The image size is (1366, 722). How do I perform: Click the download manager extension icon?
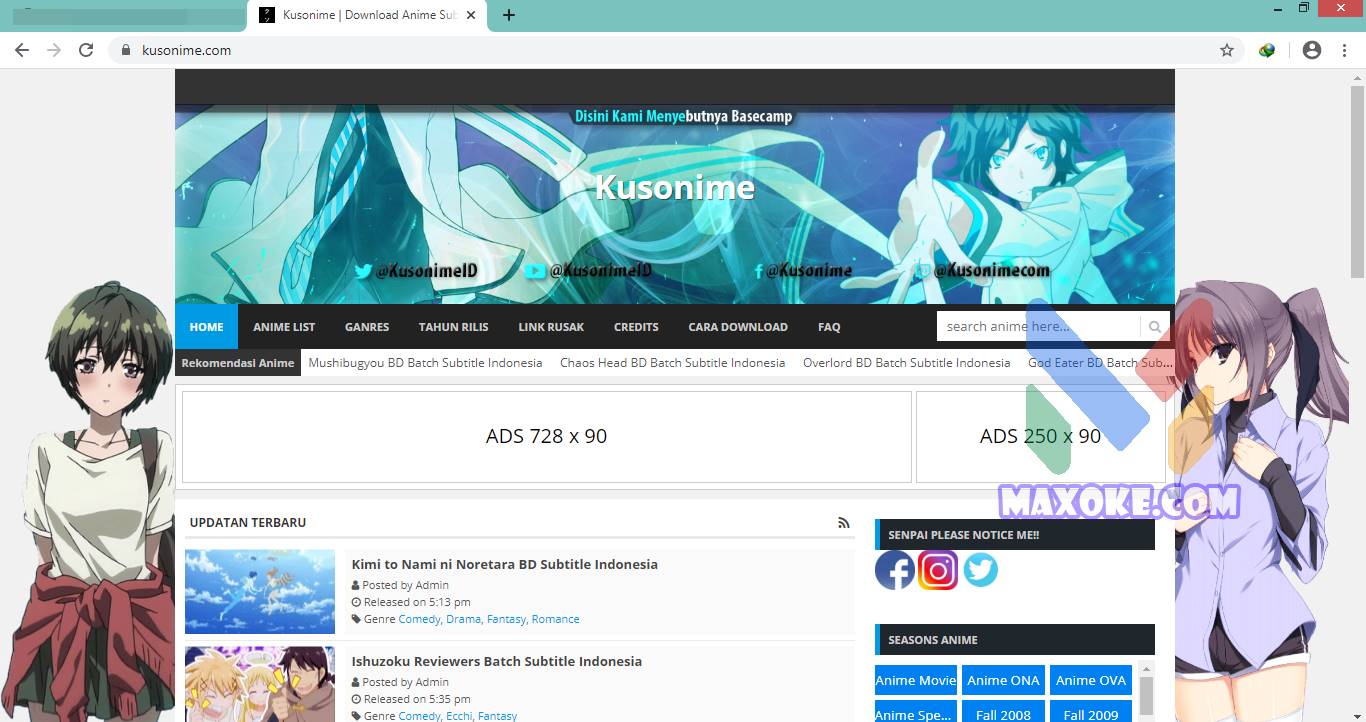click(x=1267, y=50)
